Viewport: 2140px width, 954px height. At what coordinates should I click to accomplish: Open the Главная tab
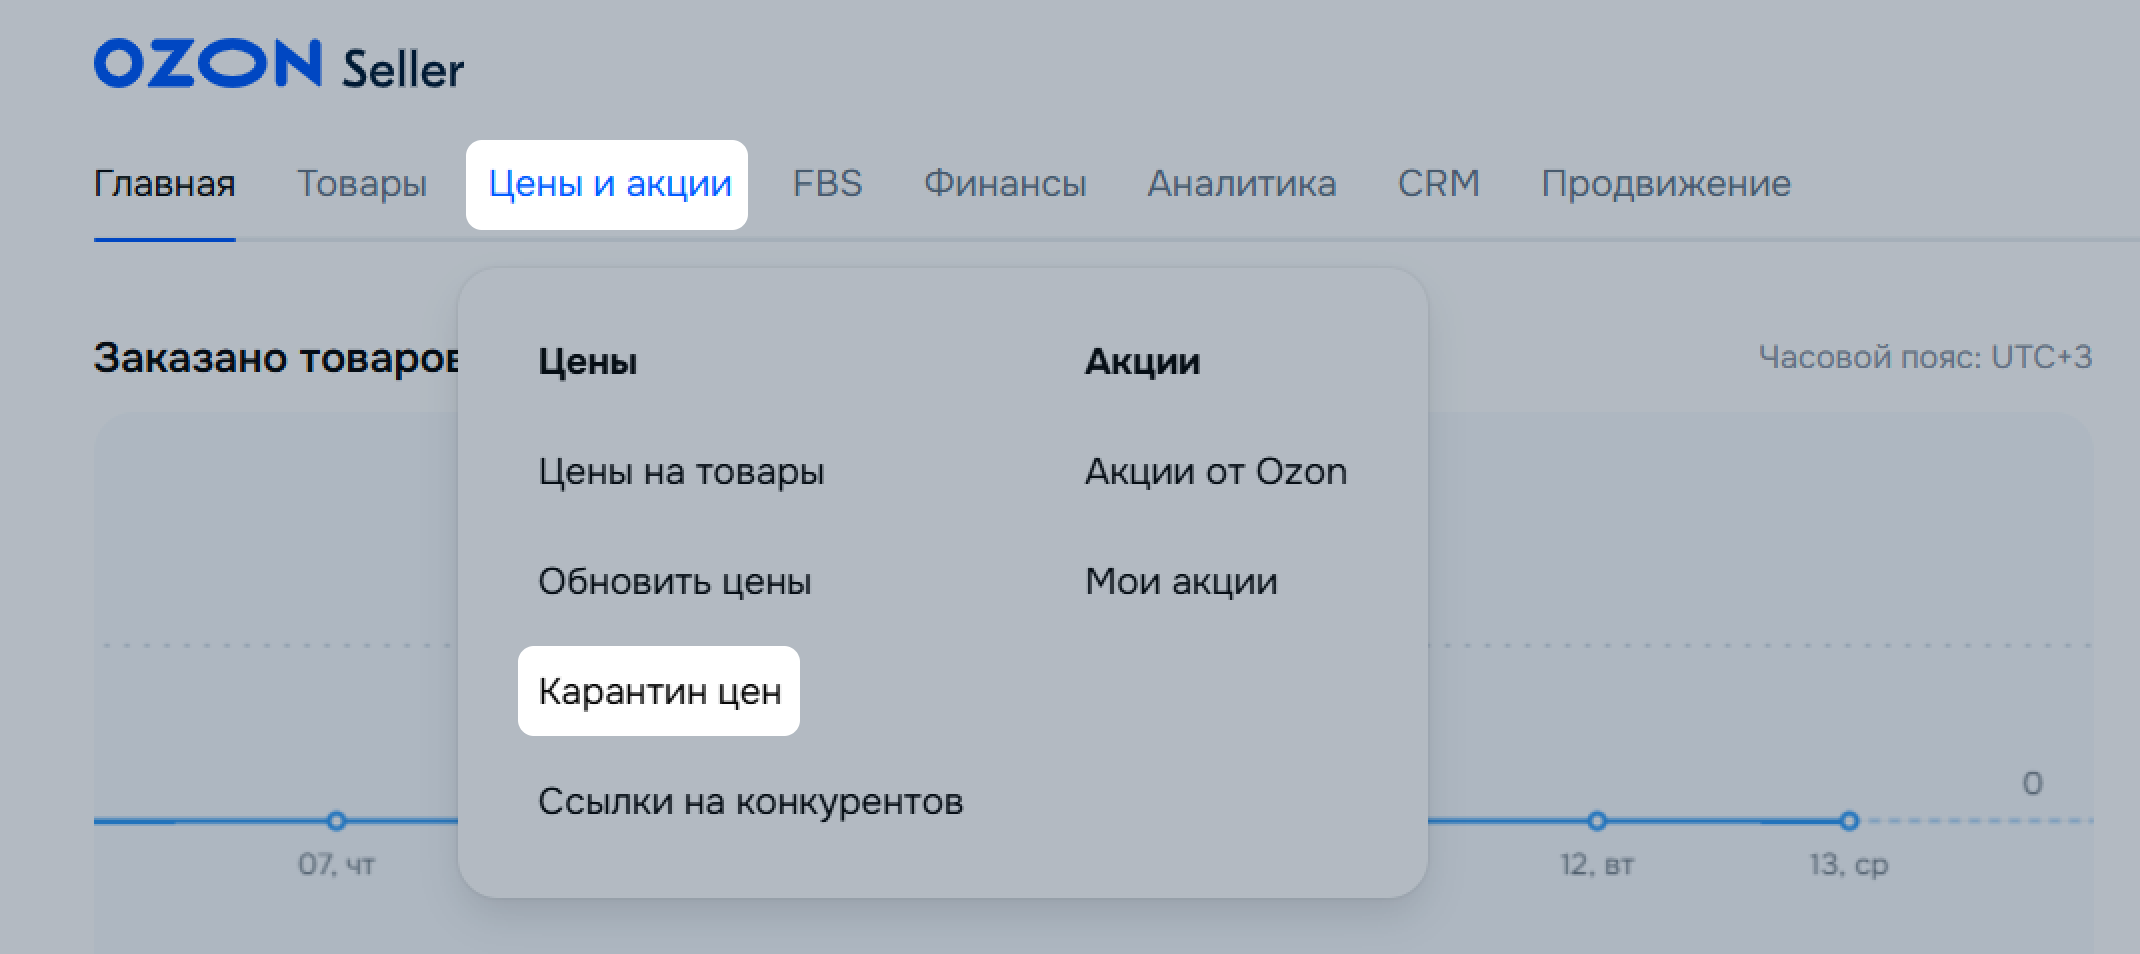(165, 184)
